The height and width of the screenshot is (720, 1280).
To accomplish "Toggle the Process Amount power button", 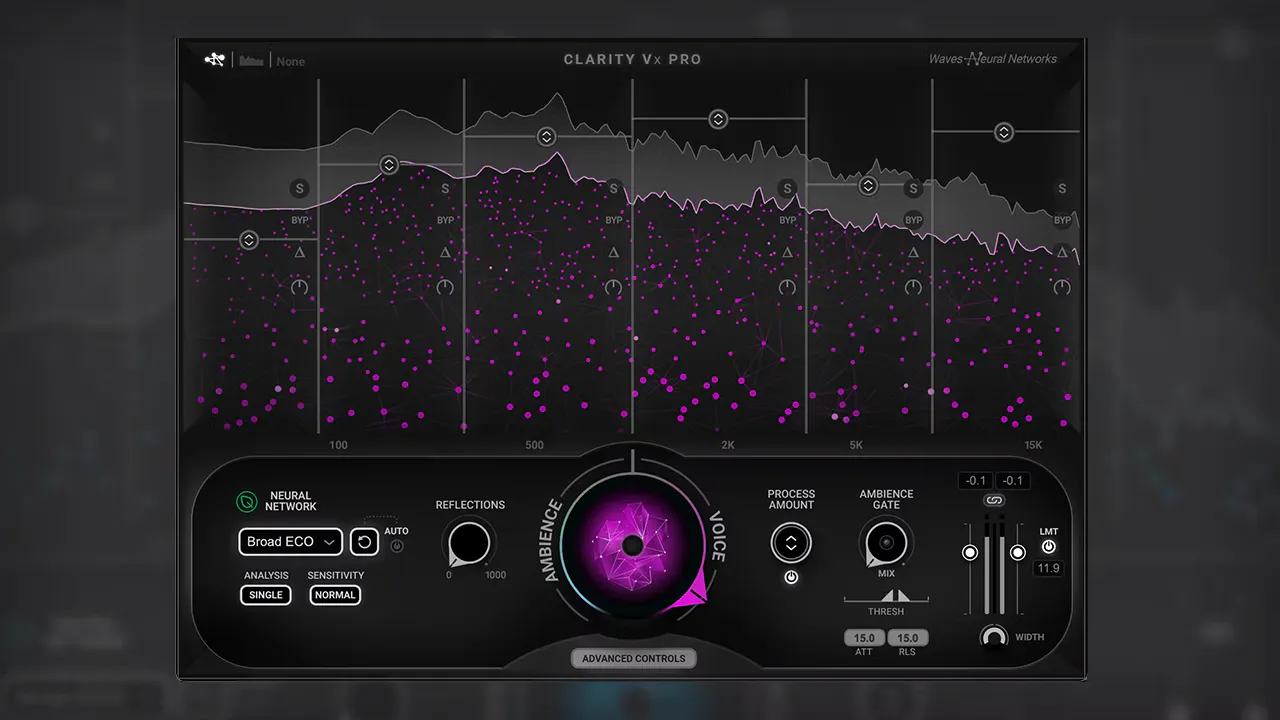I will (x=791, y=578).
